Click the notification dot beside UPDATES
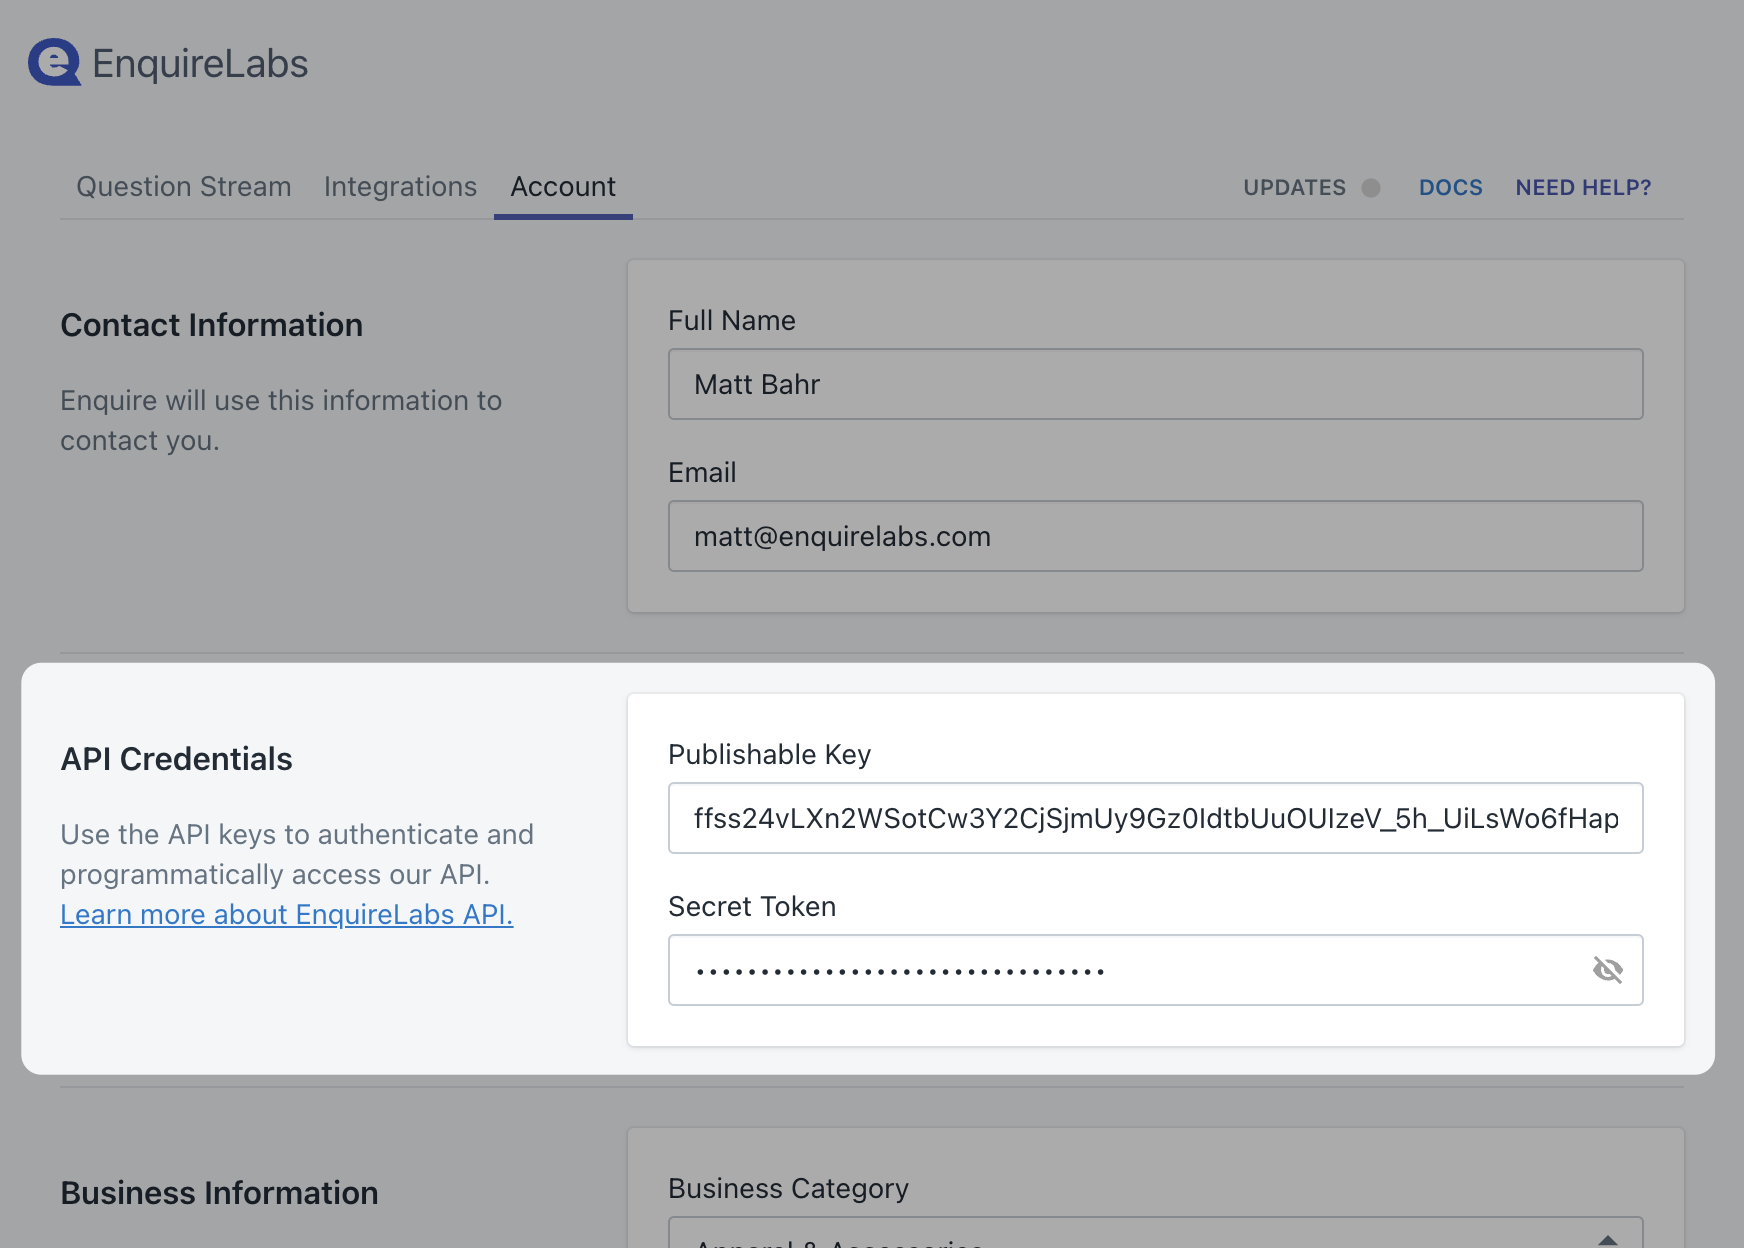 1372,187
